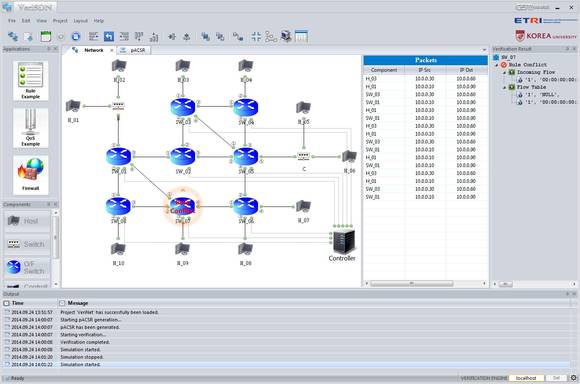Click the computer tower toolbar icon
The width and height of the screenshot is (580, 384).
coord(286,36)
